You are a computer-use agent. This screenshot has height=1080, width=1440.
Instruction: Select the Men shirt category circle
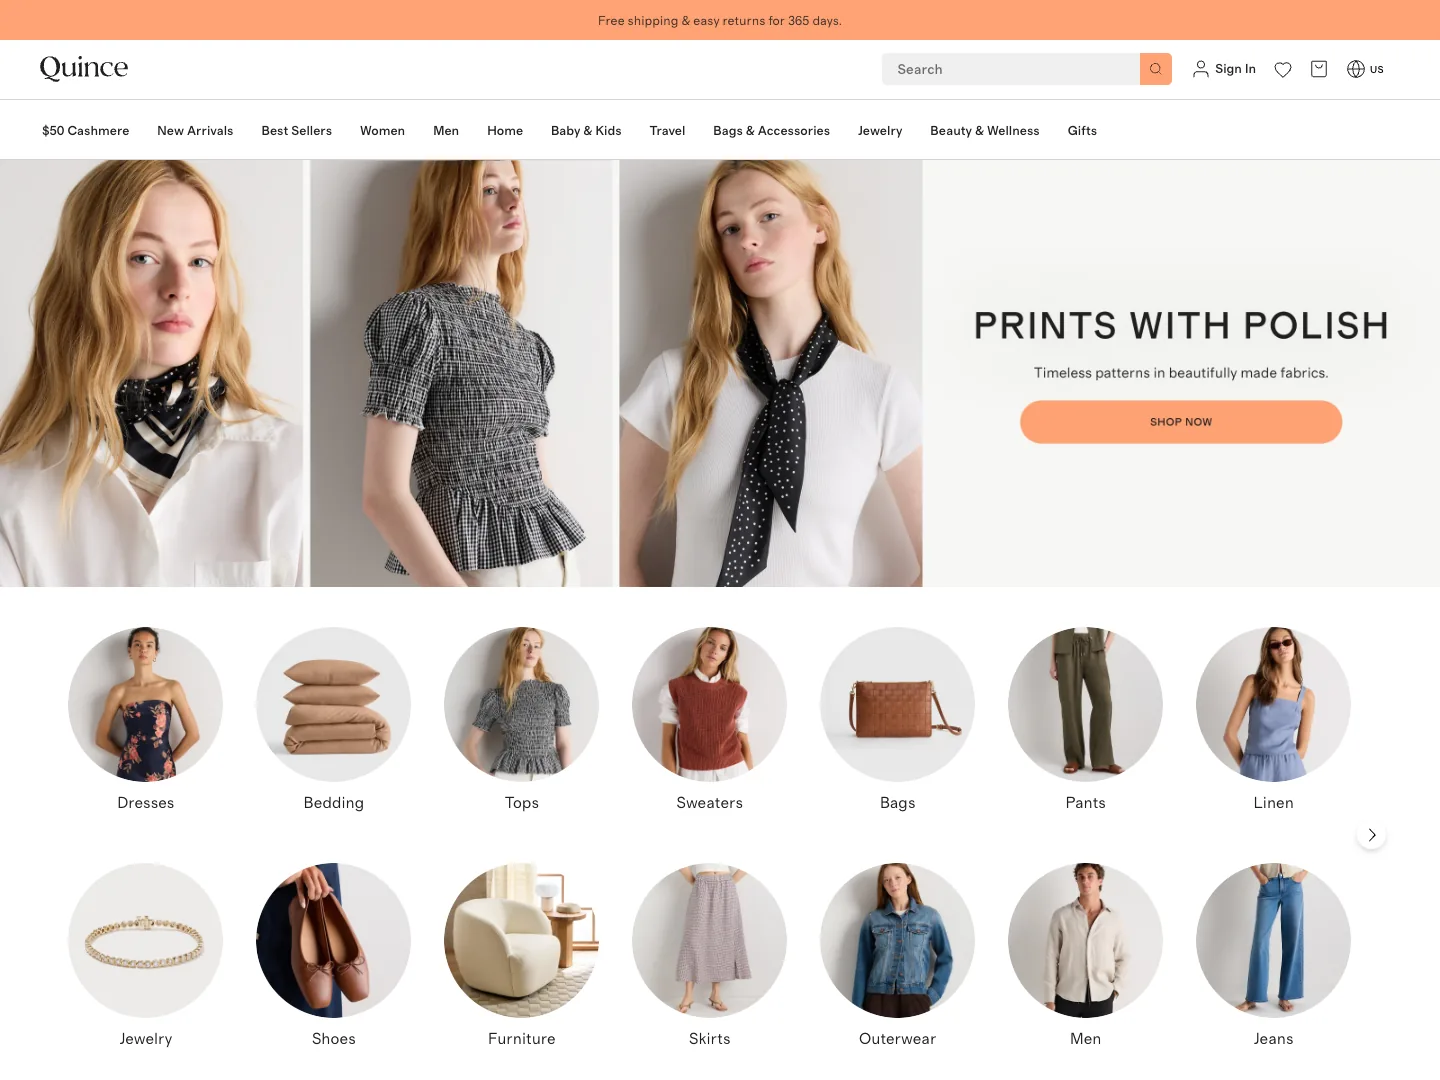pyautogui.click(x=1086, y=940)
